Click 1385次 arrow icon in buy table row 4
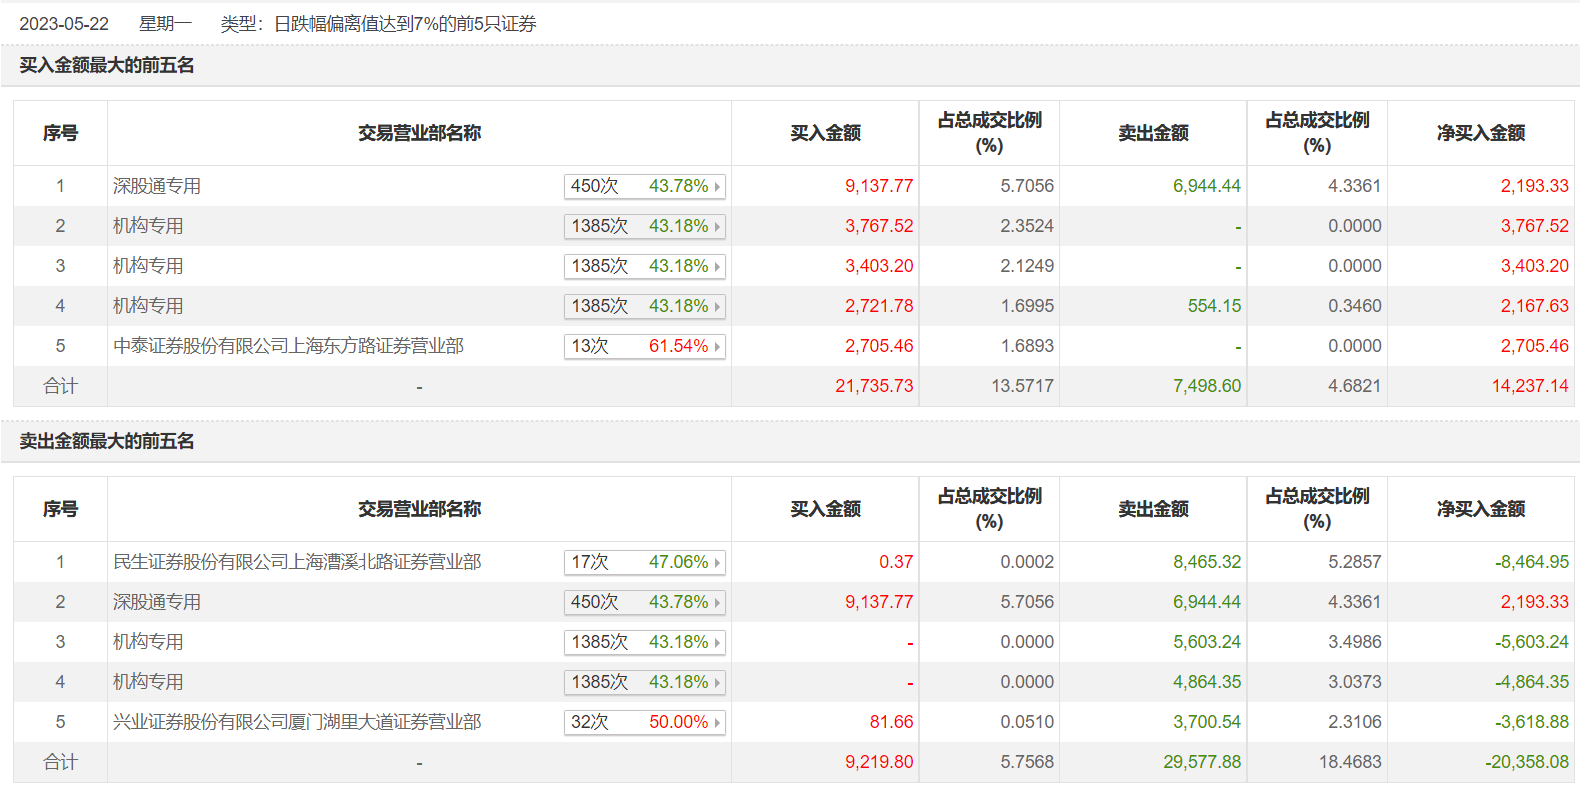 [717, 307]
